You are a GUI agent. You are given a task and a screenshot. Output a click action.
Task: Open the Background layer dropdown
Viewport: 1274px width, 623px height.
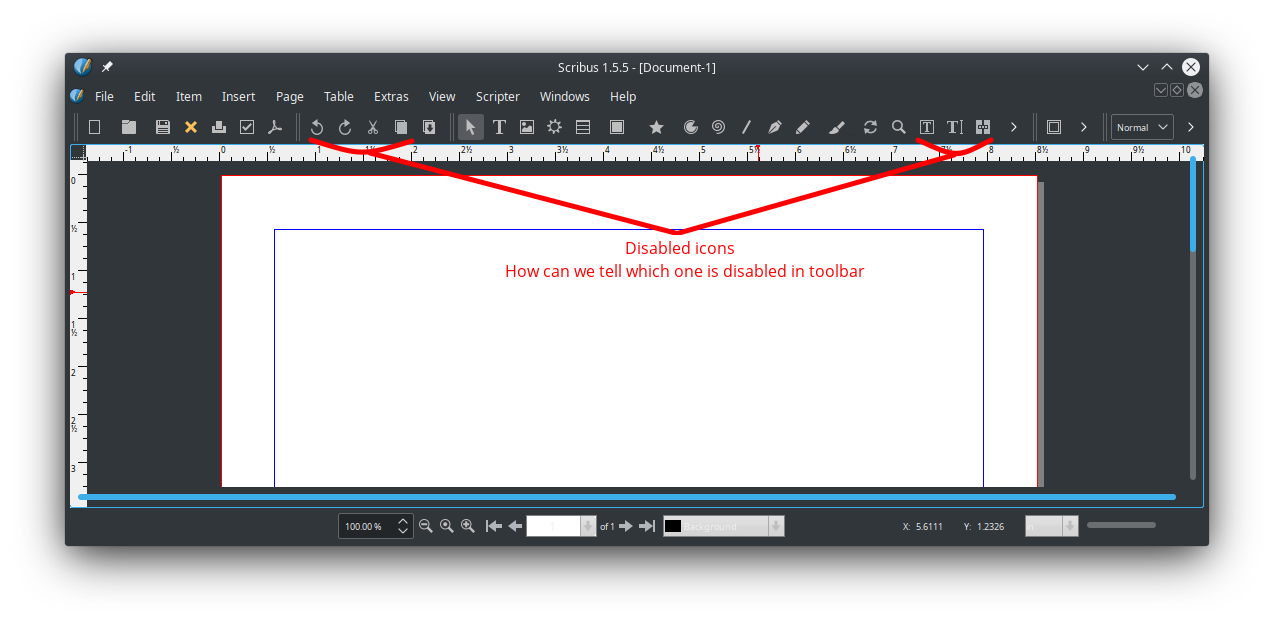tap(724, 526)
